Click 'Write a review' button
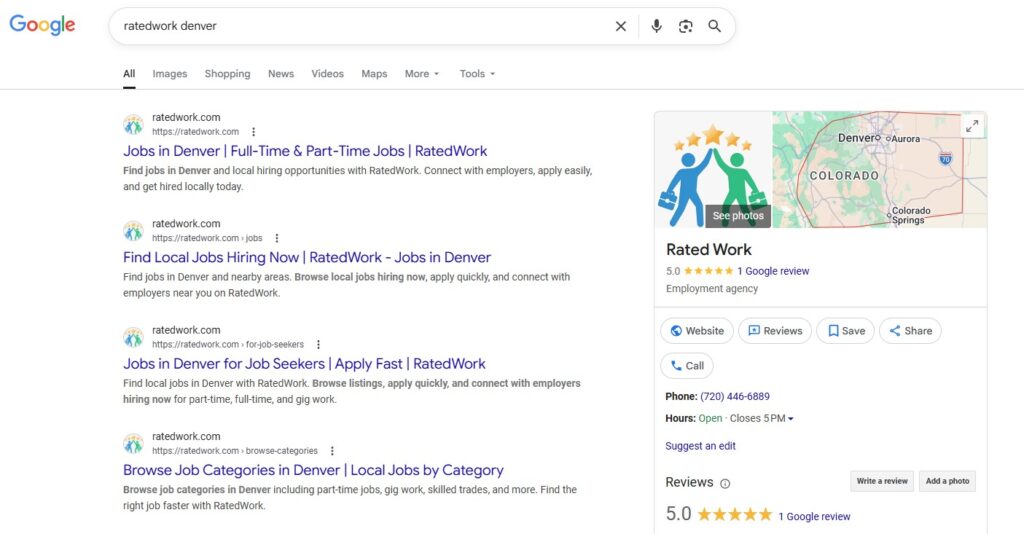 pos(882,481)
